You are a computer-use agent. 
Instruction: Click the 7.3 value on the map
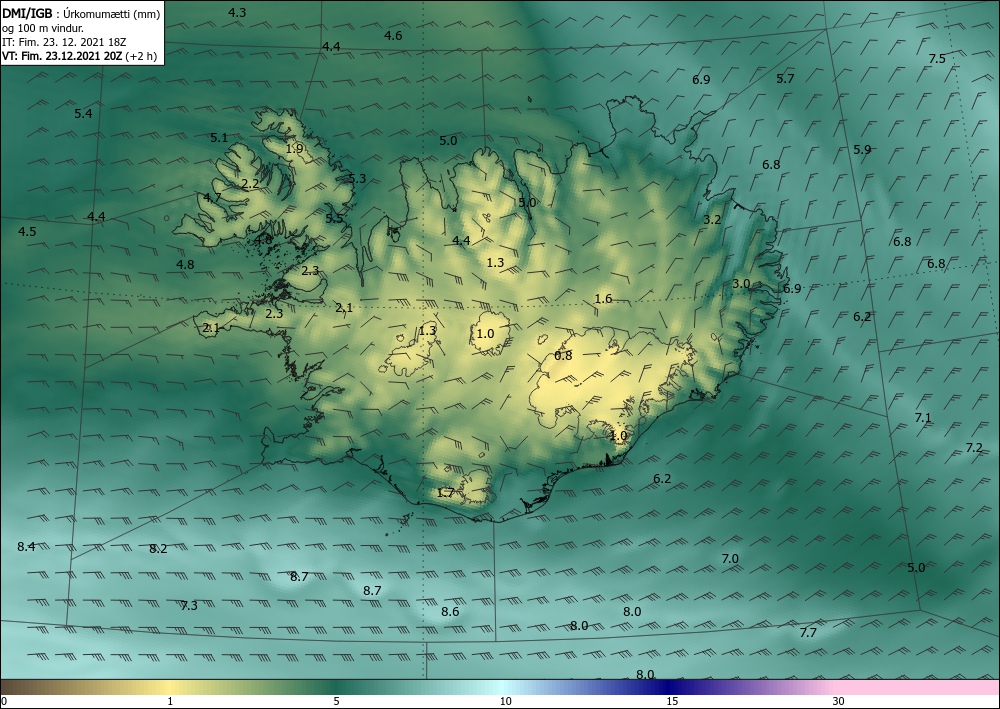pos(189,606)
